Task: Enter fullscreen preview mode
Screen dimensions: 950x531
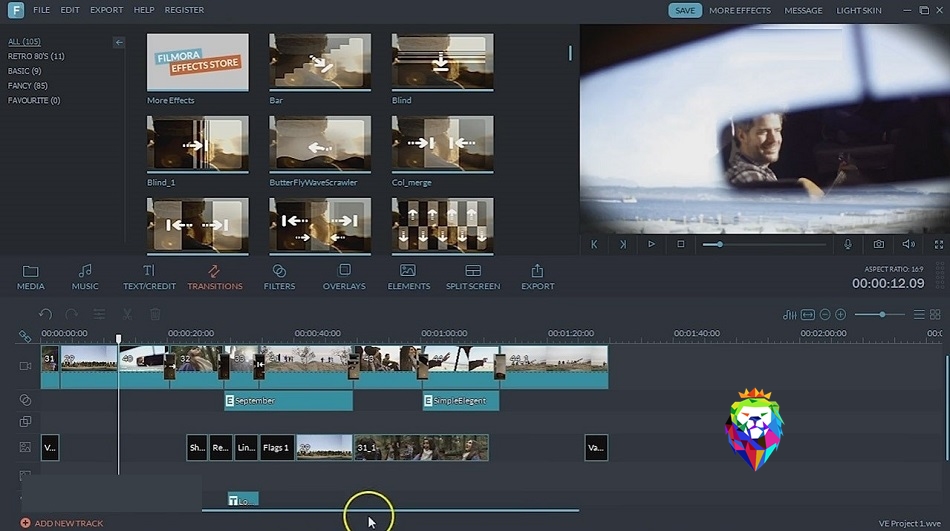Action: (x=938, y=245)
